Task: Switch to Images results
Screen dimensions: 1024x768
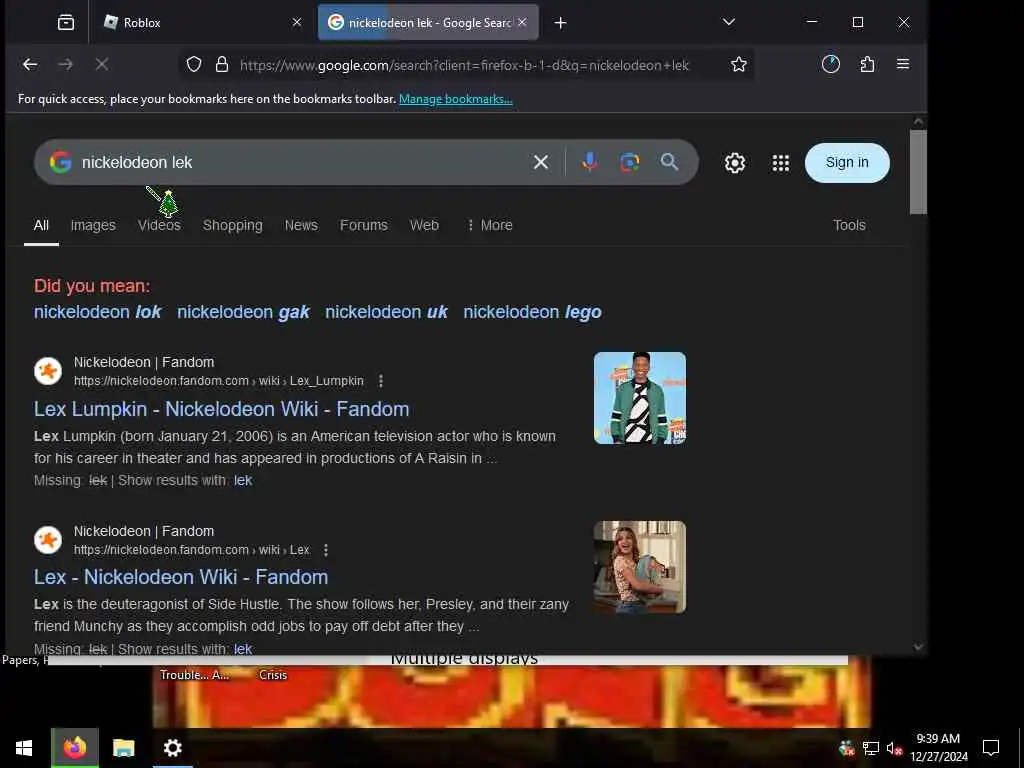Action: (x=93, y=225)
